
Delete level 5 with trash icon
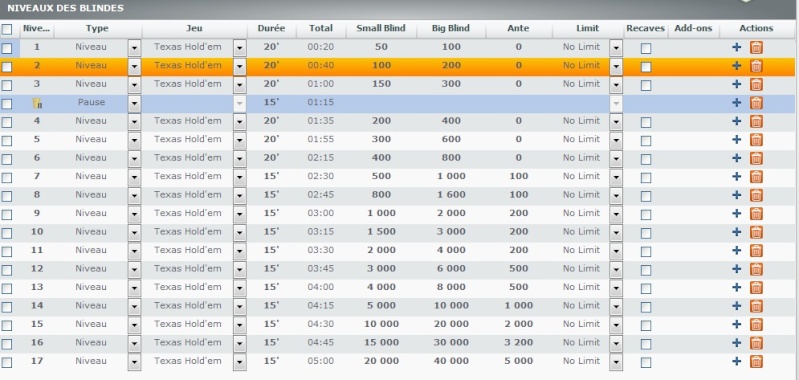pos(757,140)
